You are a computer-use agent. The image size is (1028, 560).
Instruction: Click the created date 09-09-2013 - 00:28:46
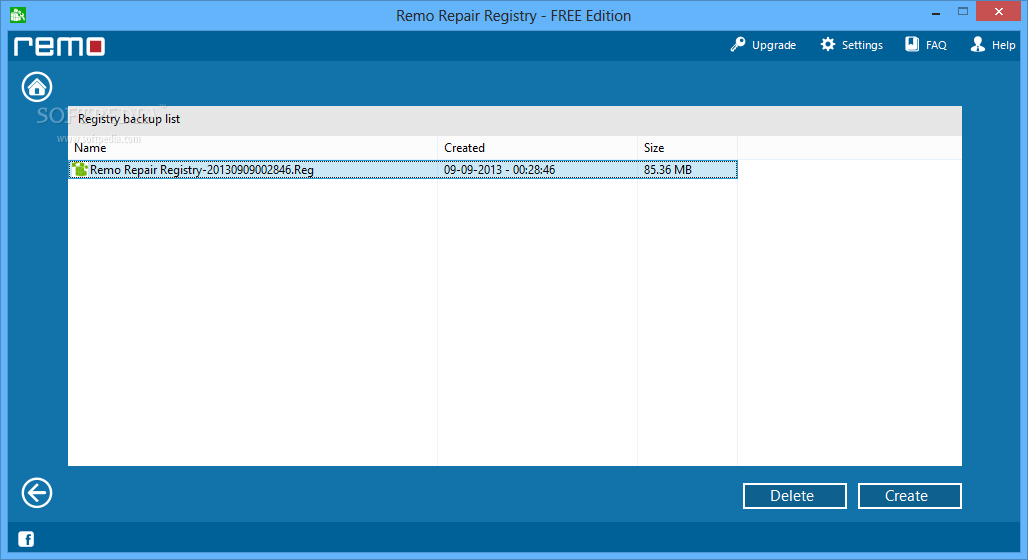coord(500,170)
